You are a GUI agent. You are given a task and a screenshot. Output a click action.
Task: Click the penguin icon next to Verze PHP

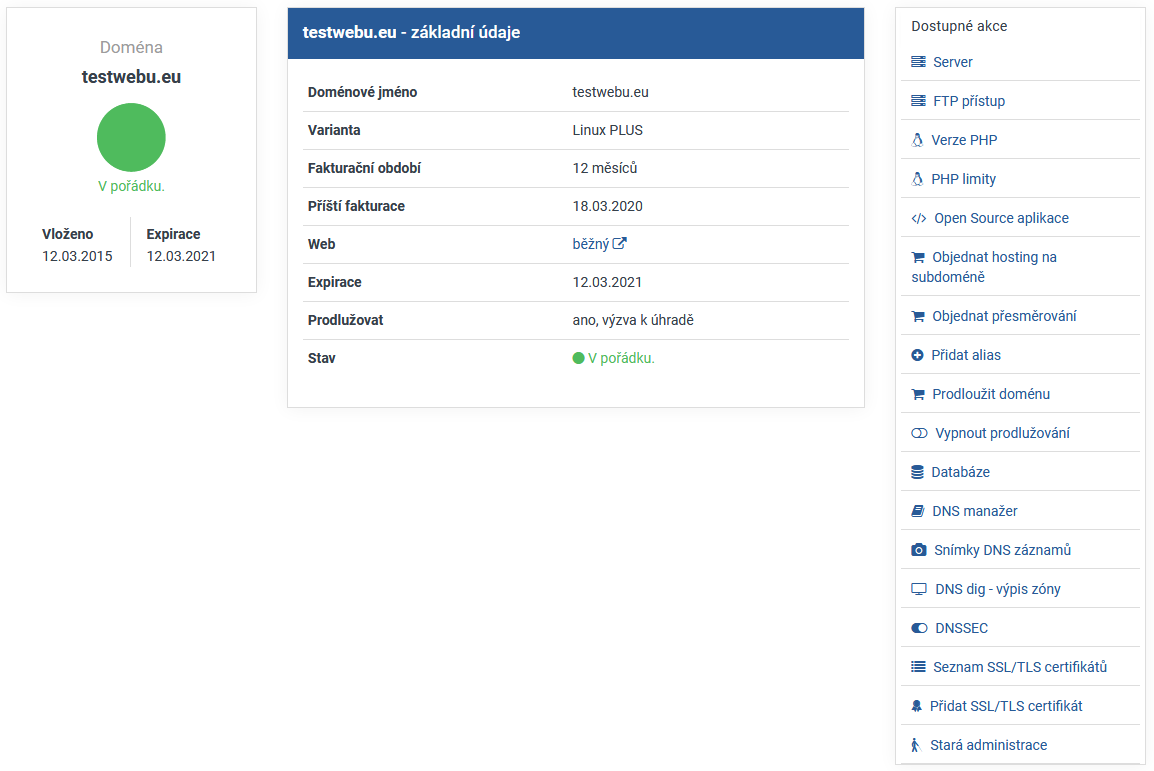[x=917, y=140]
